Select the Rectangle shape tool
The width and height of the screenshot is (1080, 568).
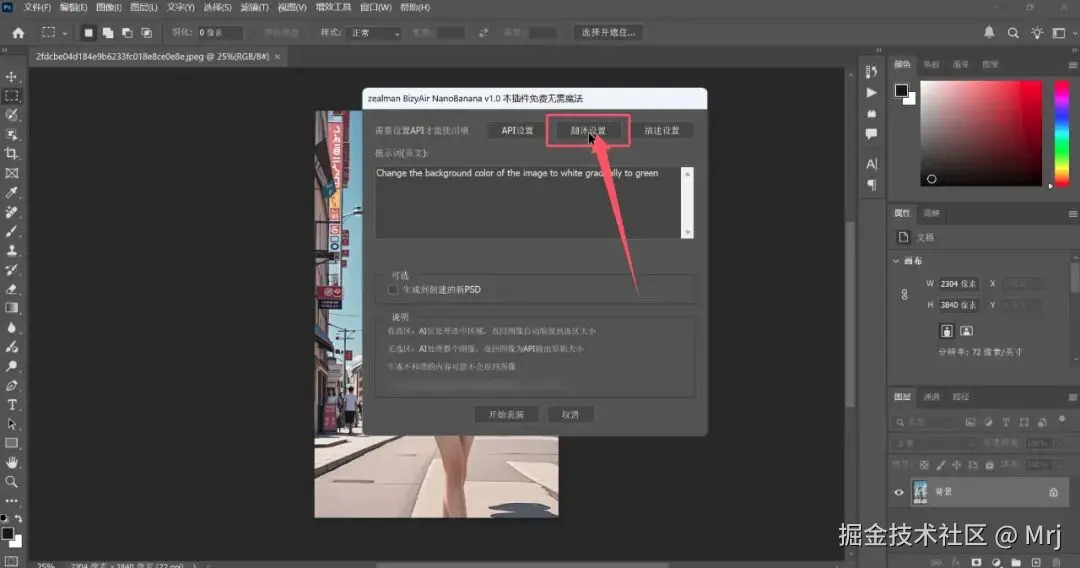pyautogui.click(x=12, y=443)
